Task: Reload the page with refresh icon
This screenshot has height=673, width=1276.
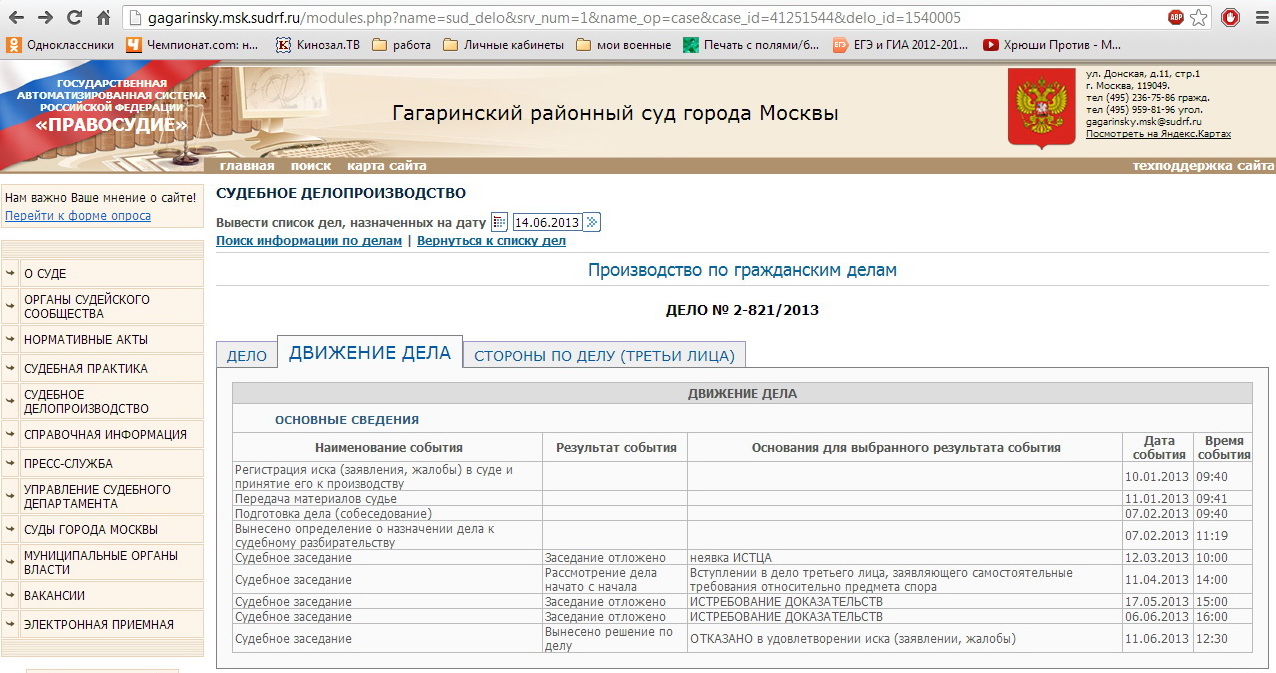Action: pos(74,18)
